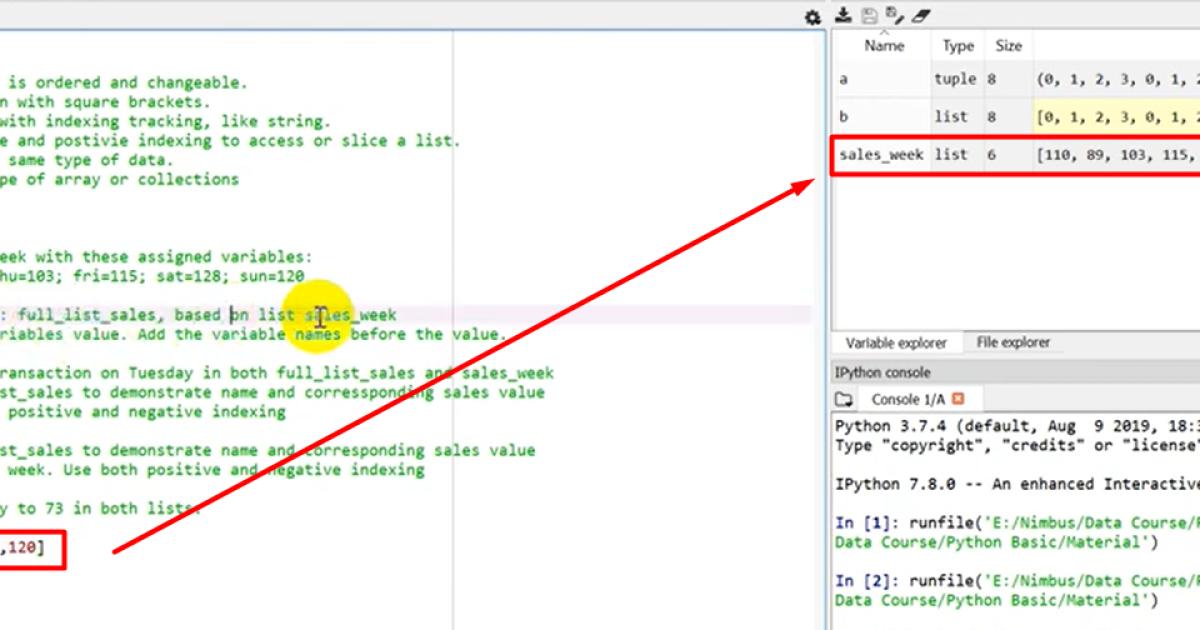
Task: Click the highlighted word names in editor
Action: (322, 334)
